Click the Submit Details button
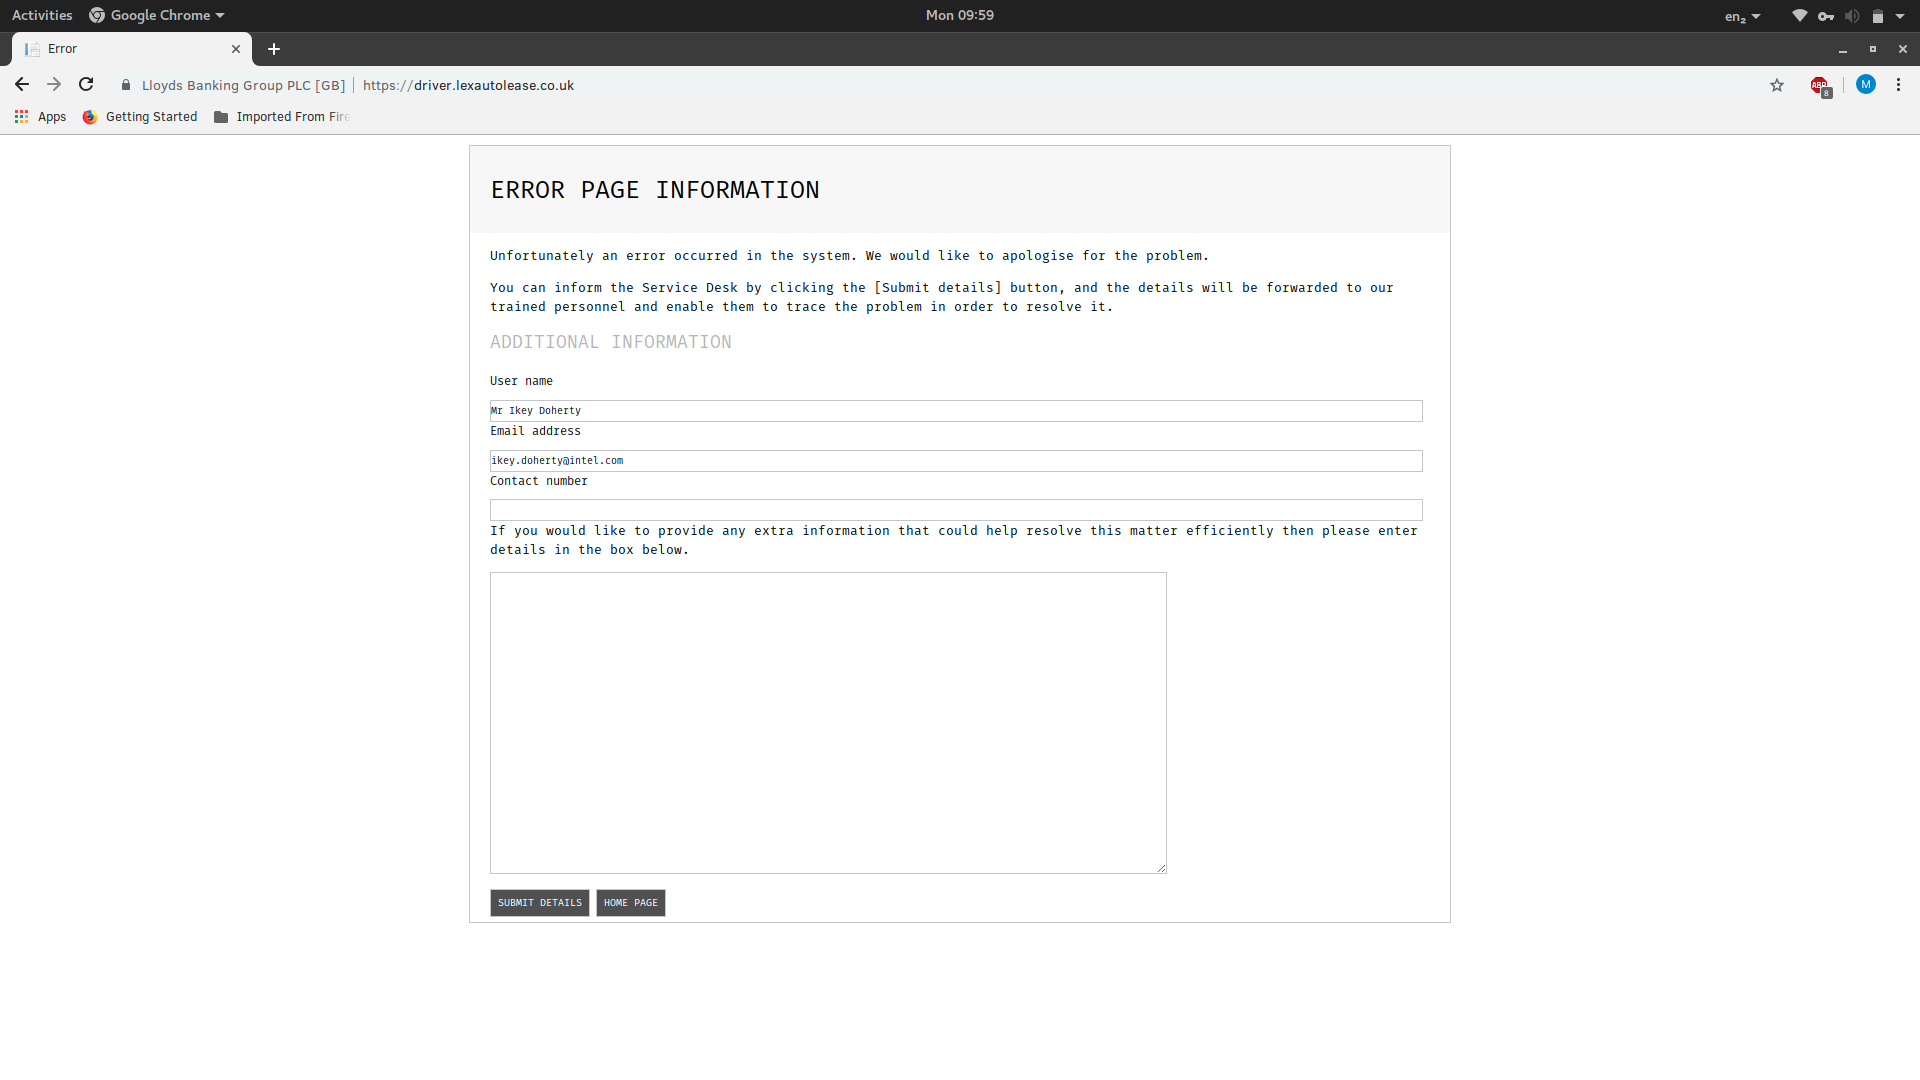1920x1080 pixels. tap(540, 903)
